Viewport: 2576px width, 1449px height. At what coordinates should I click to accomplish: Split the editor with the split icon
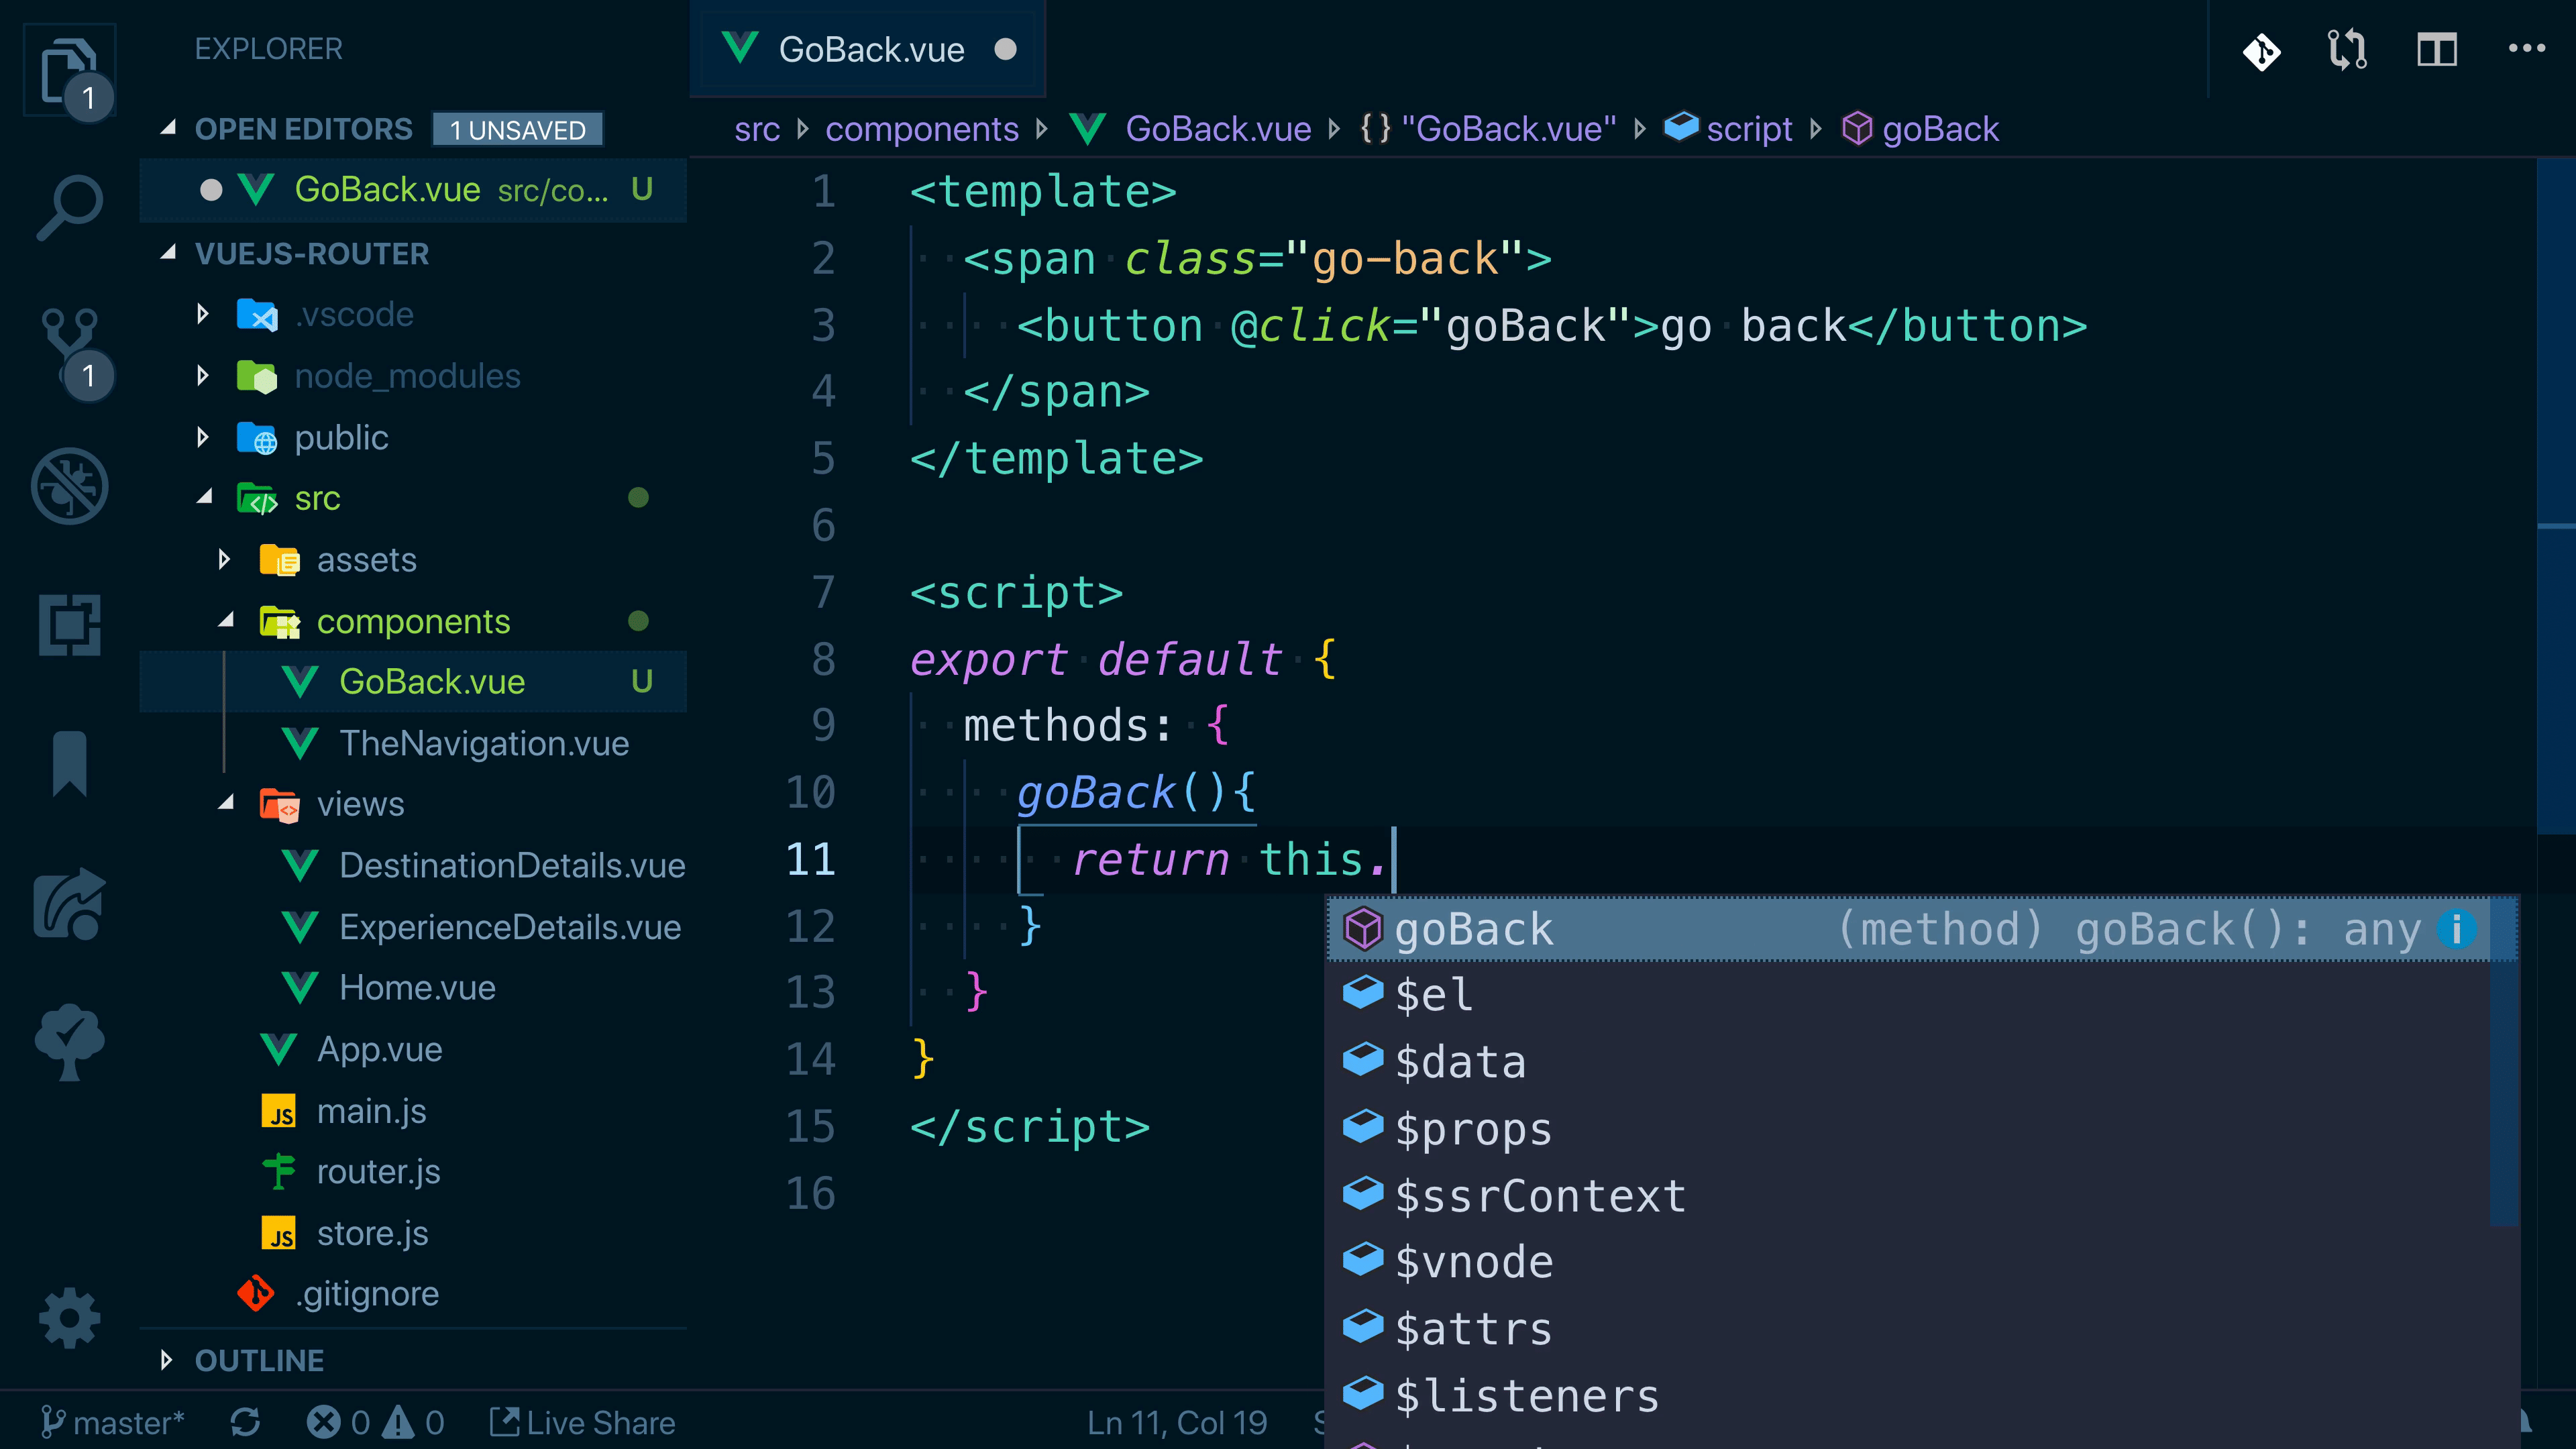[2437, 50]
